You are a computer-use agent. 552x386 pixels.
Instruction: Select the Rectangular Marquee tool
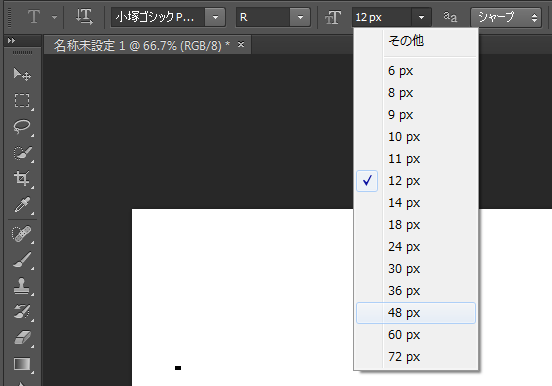pos(22,100)
